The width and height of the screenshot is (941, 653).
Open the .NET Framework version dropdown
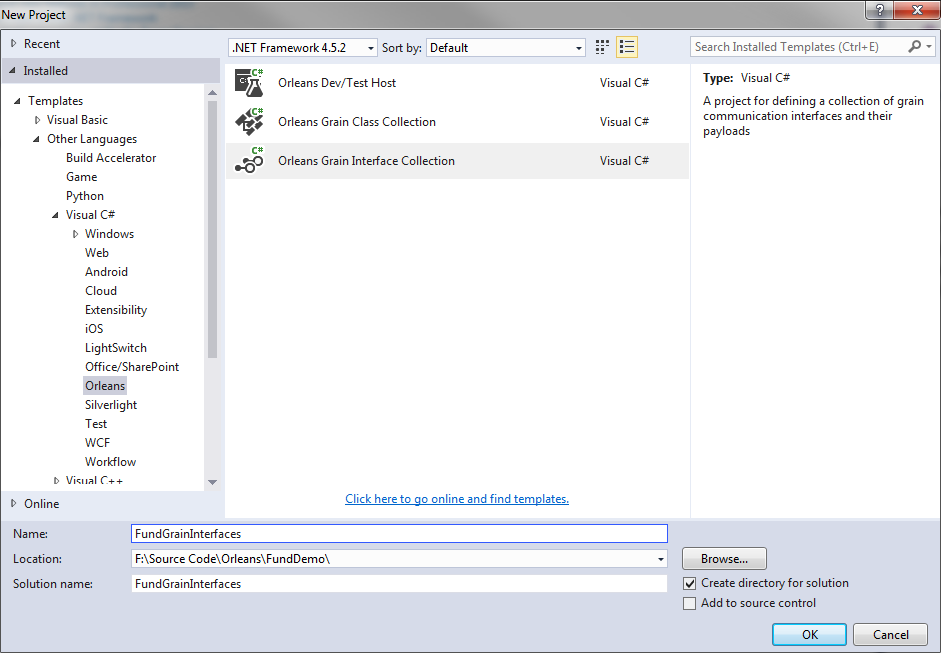[302, 48]
